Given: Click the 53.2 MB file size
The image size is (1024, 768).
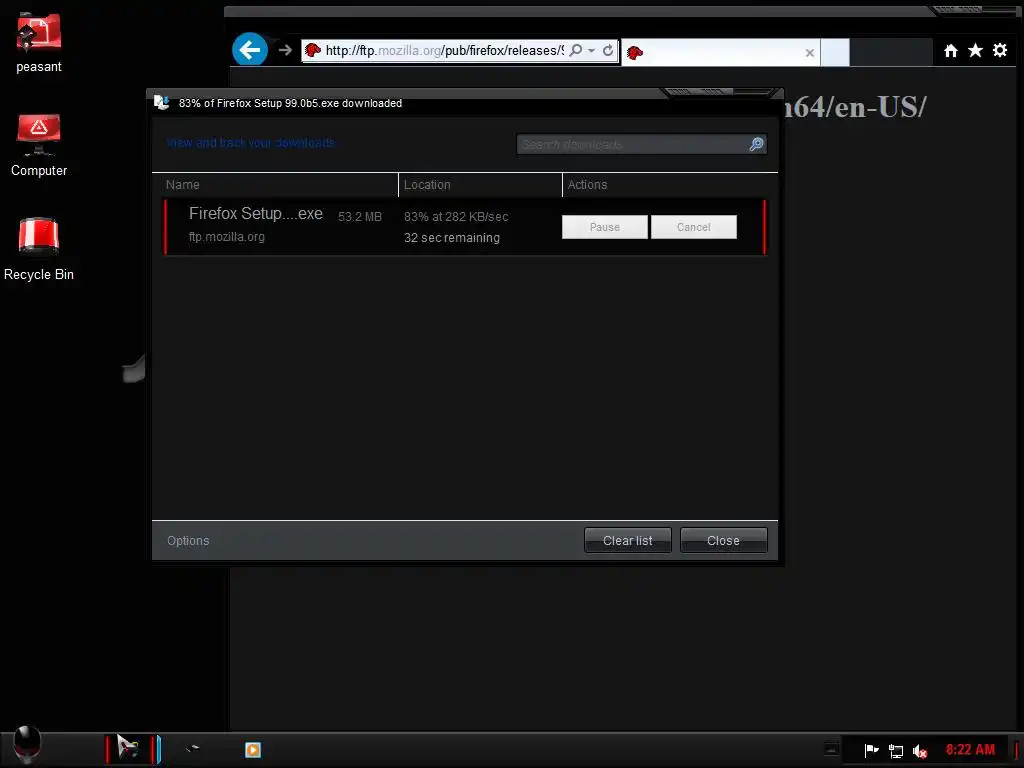Looking at the screenshot, I should coord(360,217).
